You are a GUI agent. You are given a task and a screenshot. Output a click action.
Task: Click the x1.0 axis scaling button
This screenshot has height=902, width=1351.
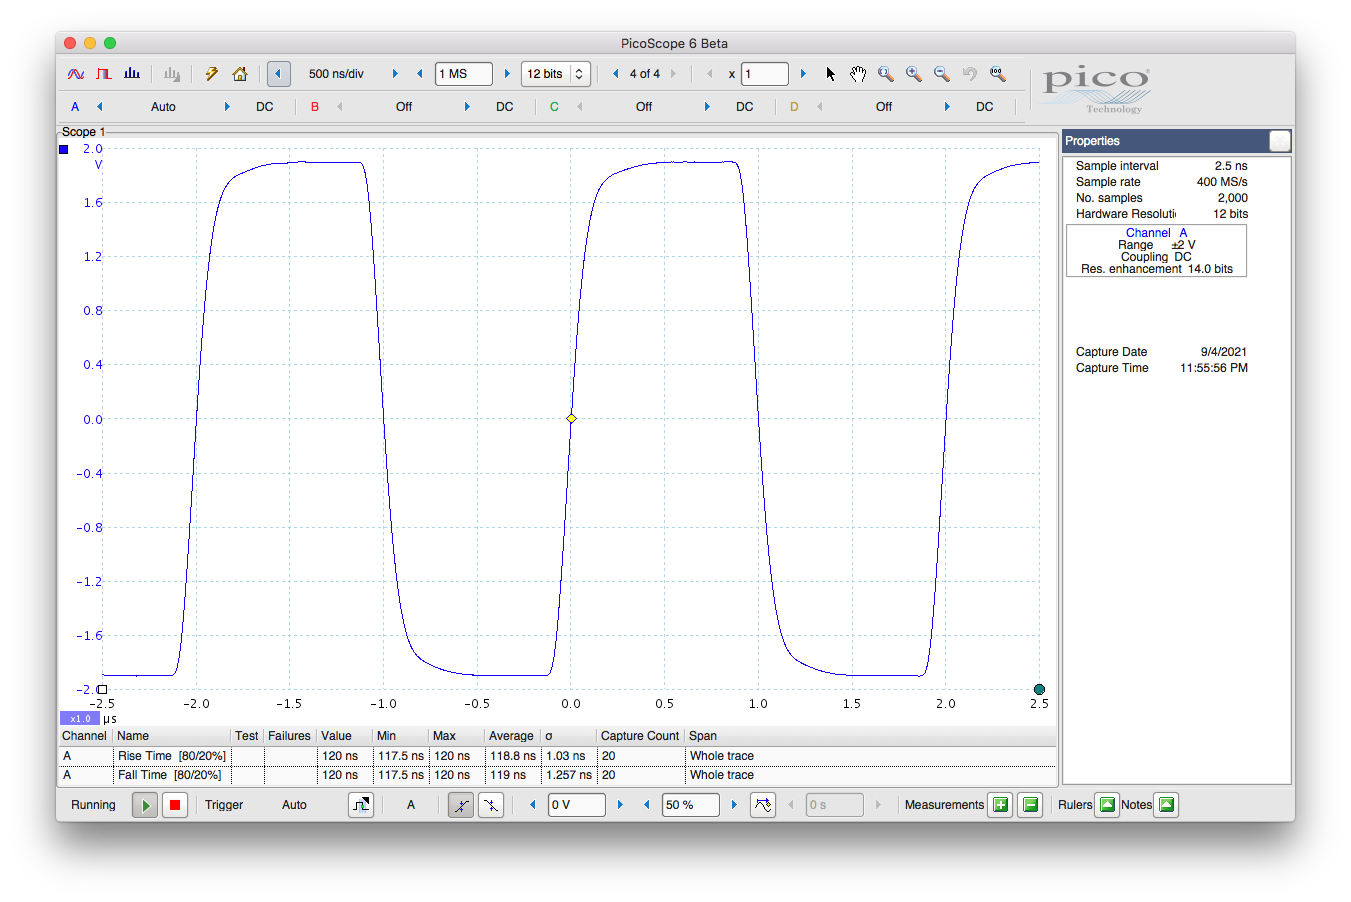coord(80,719)
